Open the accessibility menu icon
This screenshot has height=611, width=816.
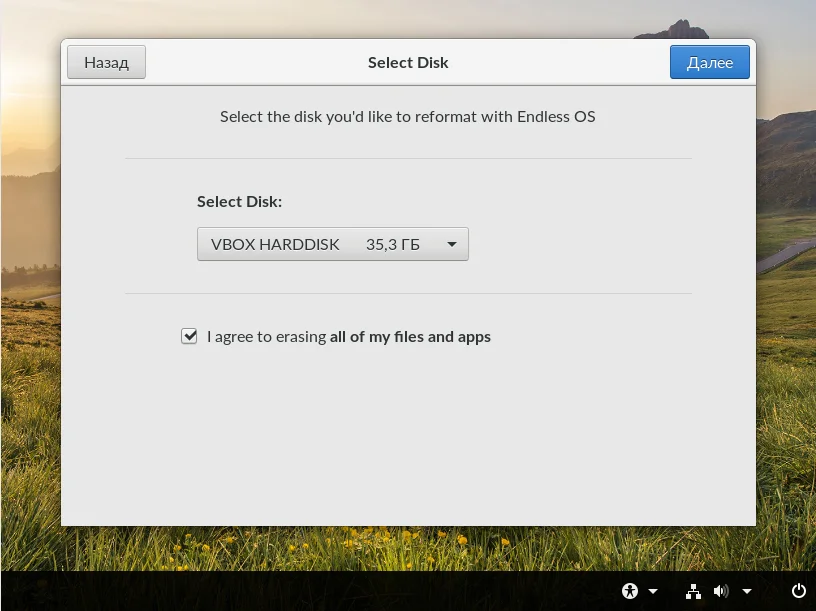pos(630,591)
